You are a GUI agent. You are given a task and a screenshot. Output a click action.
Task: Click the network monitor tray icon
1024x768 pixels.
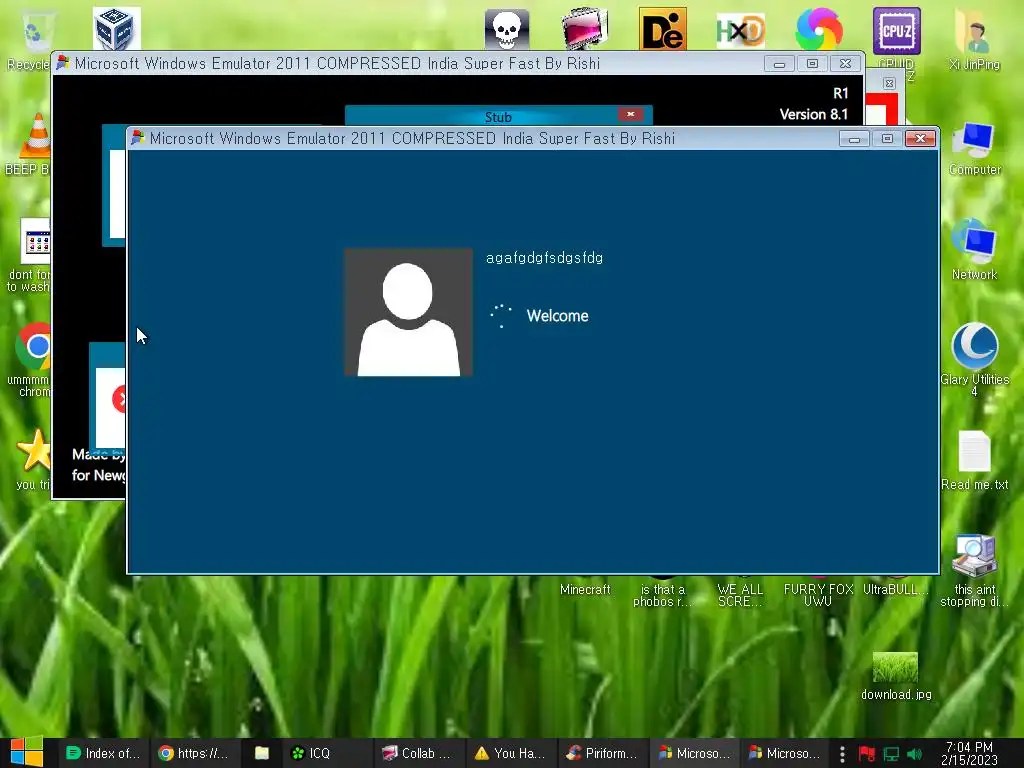click(891, 754)
